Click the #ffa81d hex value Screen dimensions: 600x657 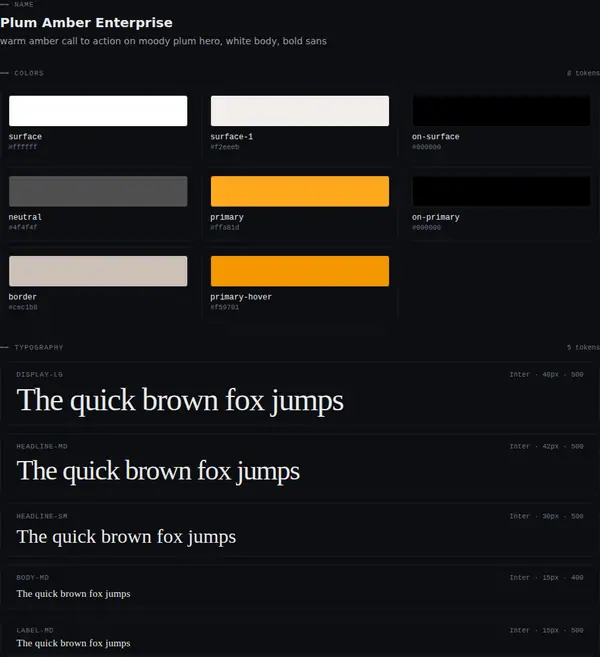tap(225, 228)
